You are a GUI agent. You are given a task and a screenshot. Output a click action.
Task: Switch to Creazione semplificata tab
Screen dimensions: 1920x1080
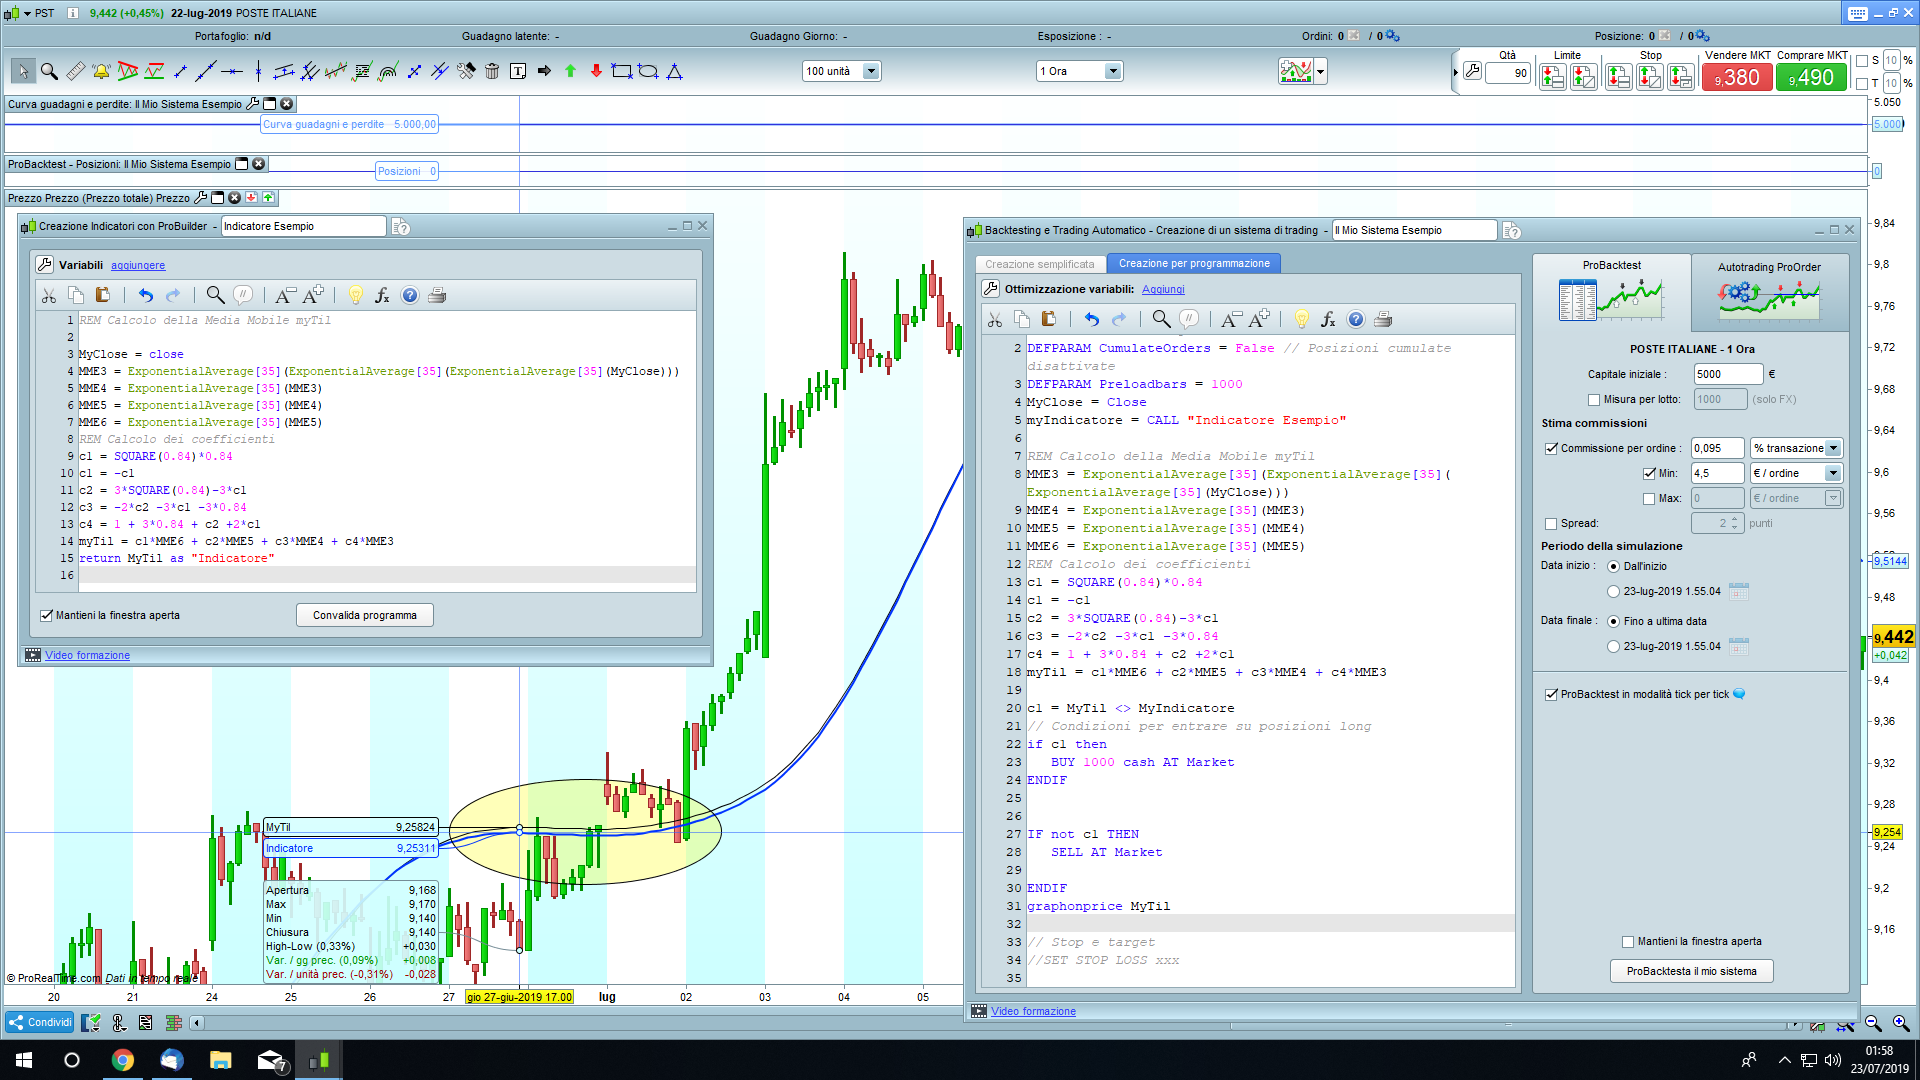click(x=1039, y=264)
